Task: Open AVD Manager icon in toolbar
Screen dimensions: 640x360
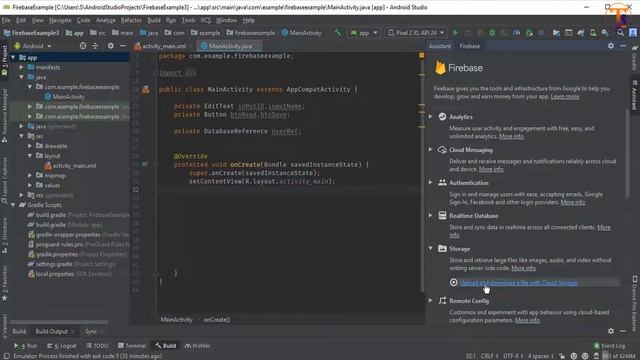Action: 593,33
